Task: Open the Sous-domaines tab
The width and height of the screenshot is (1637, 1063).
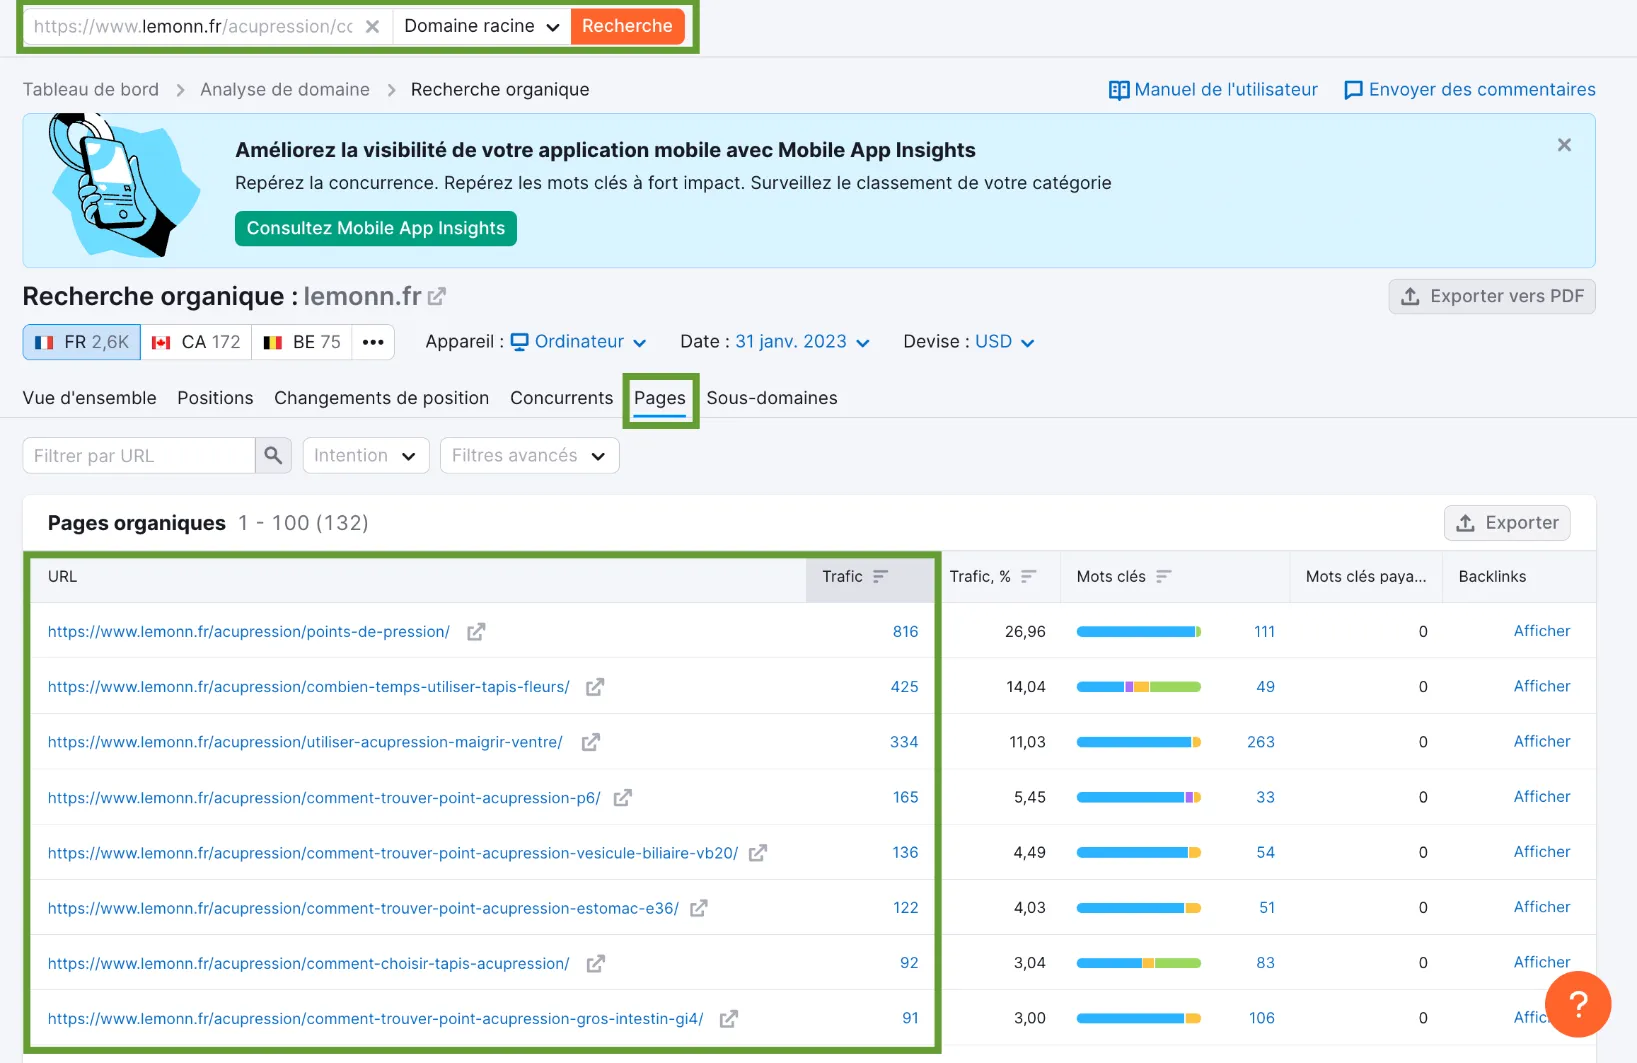Action: pos(771,398)
